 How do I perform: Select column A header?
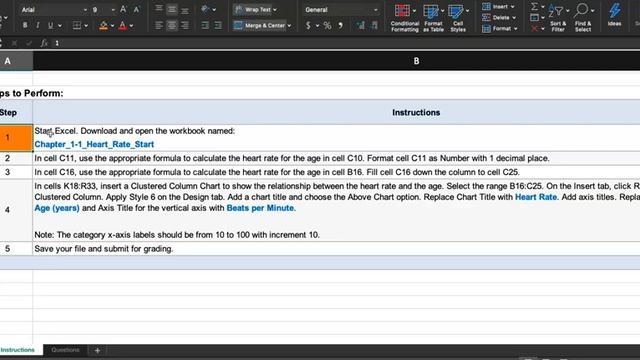click(16, 61)
